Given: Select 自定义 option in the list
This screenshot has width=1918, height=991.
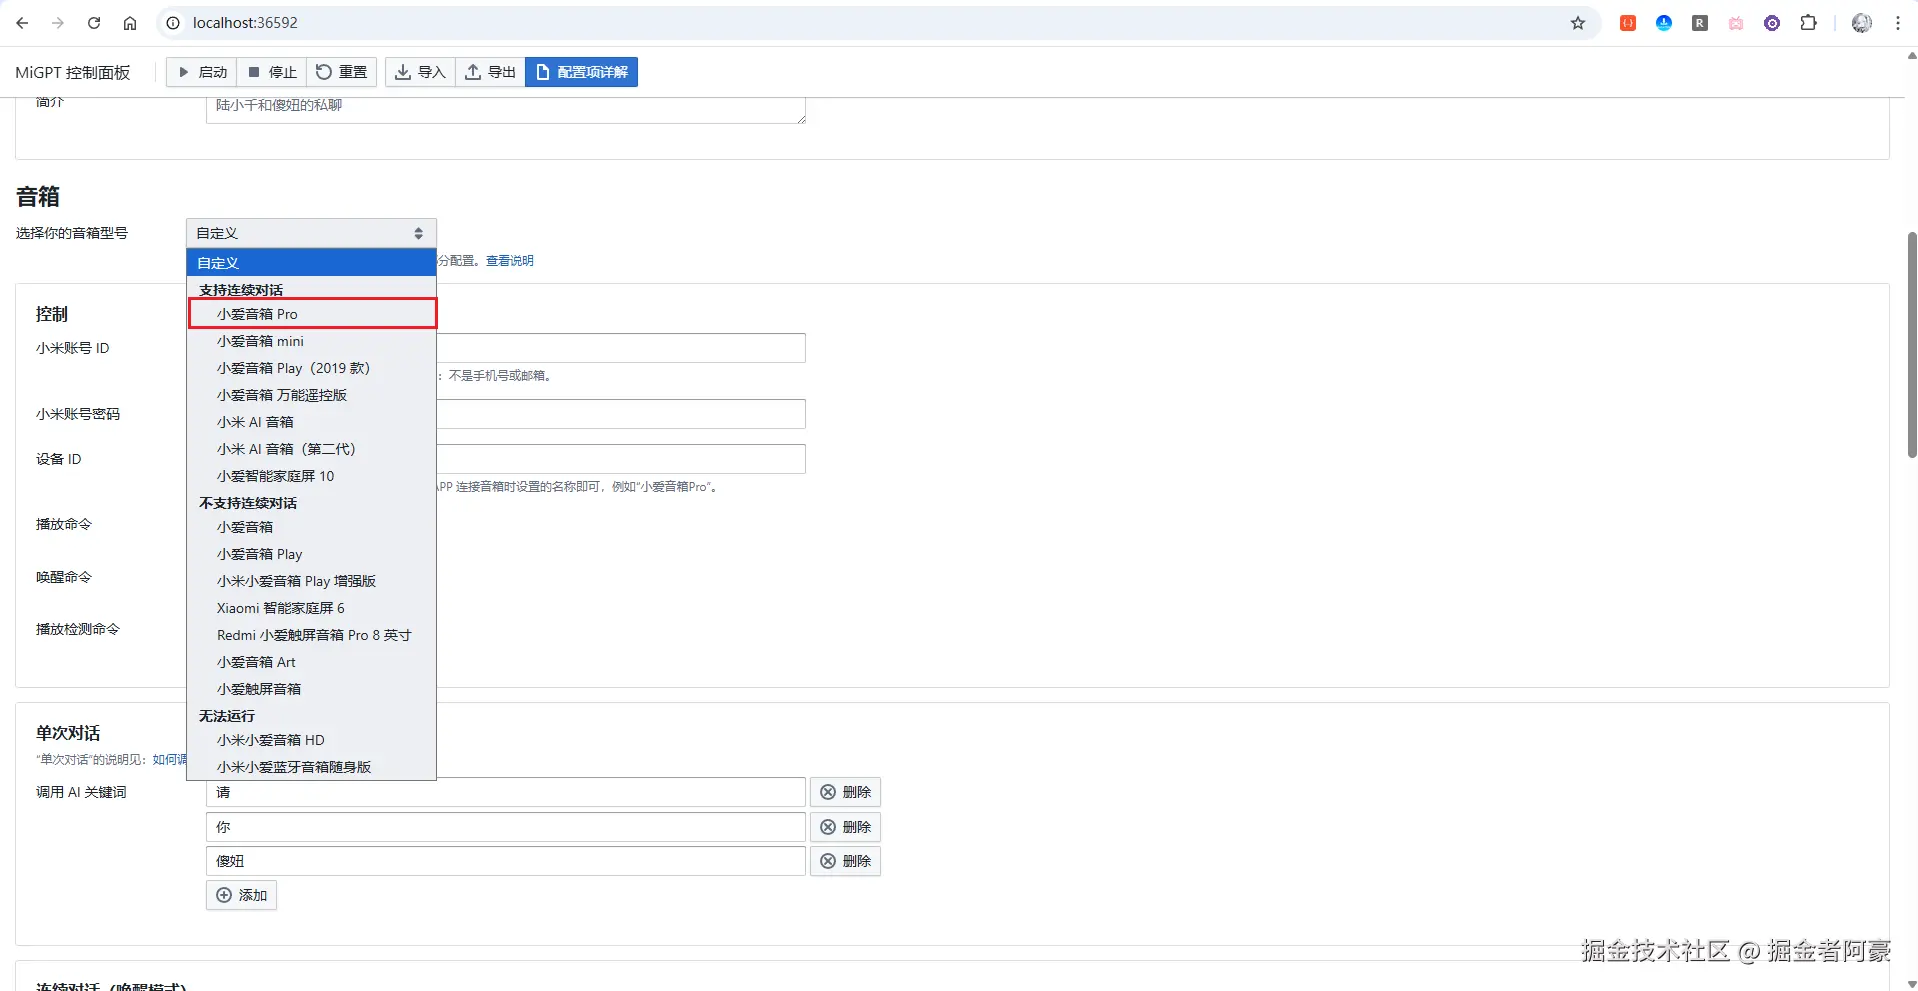Looking at the screenshot, I should pos(311,263).
